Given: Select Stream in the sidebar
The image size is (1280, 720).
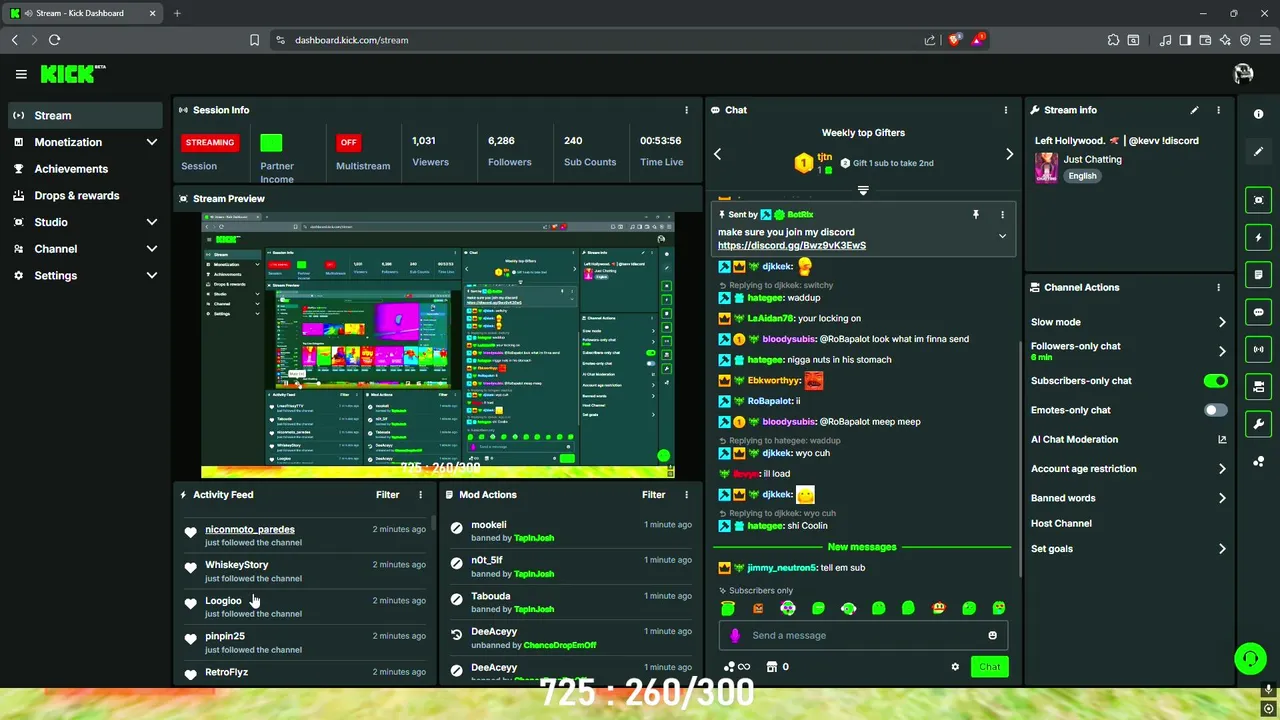Looking at the screenshot, I should [85, 115].
